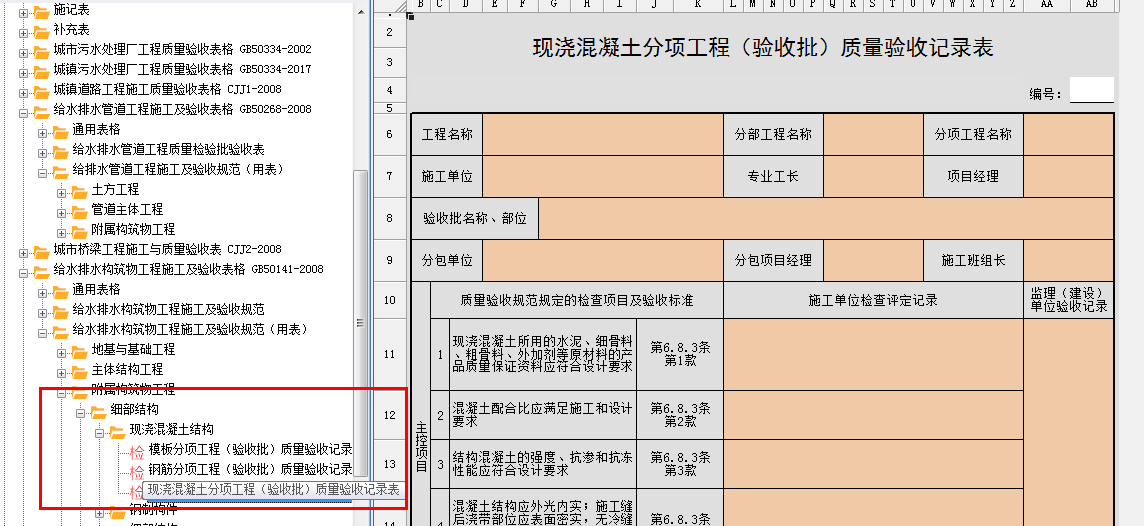Image resolution: width=1144 pixels, height=526 pixels.
Task: Click the folder icon beside 主体结构工程
Action: point(80,370)
